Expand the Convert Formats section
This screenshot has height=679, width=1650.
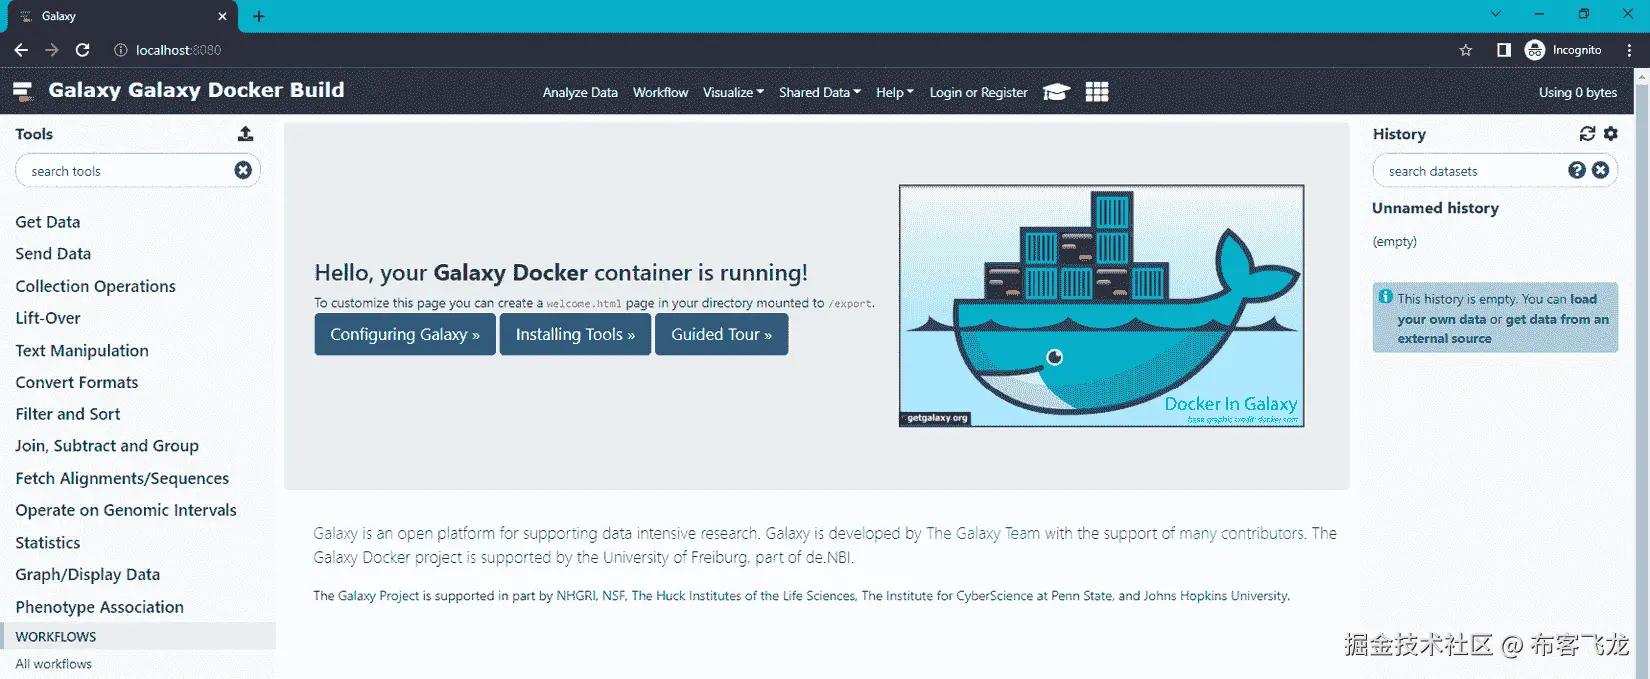tap(77, 382)
